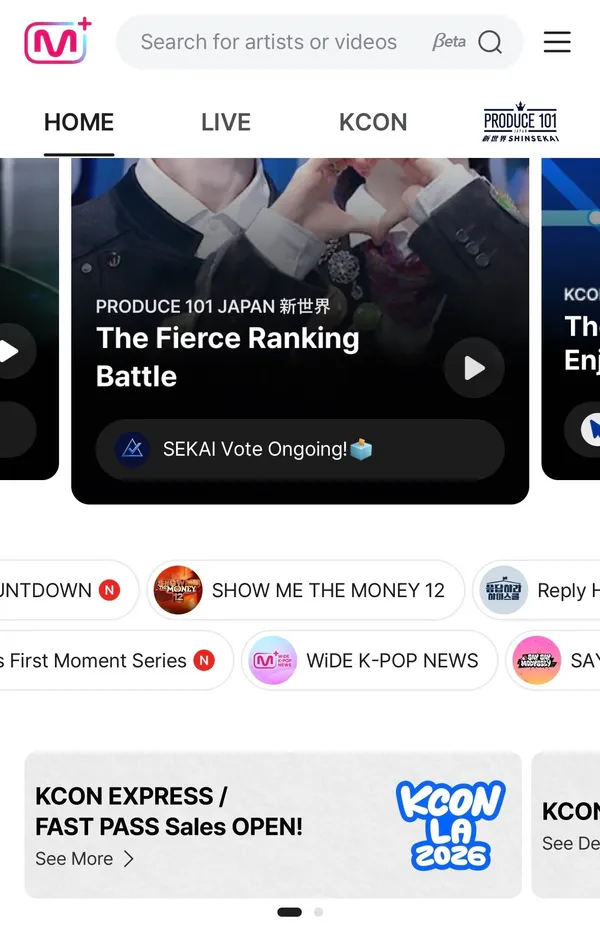The height and width of the screenshot is (949, 600).
Task: Select the active first banner pagination indicator
Action: (289, 912)
